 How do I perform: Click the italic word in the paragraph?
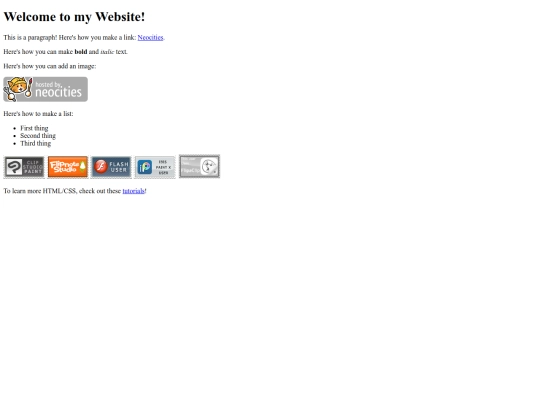[107, 52]
